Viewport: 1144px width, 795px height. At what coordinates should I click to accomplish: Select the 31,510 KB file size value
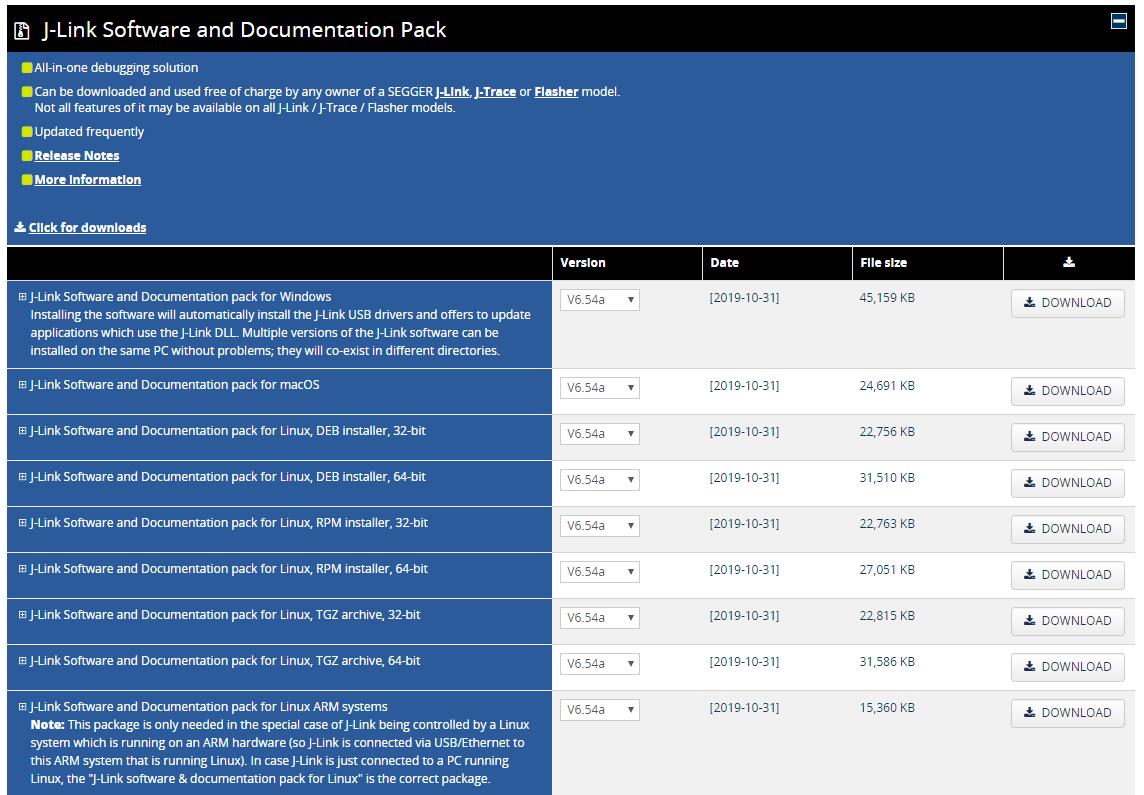point(887,478)
